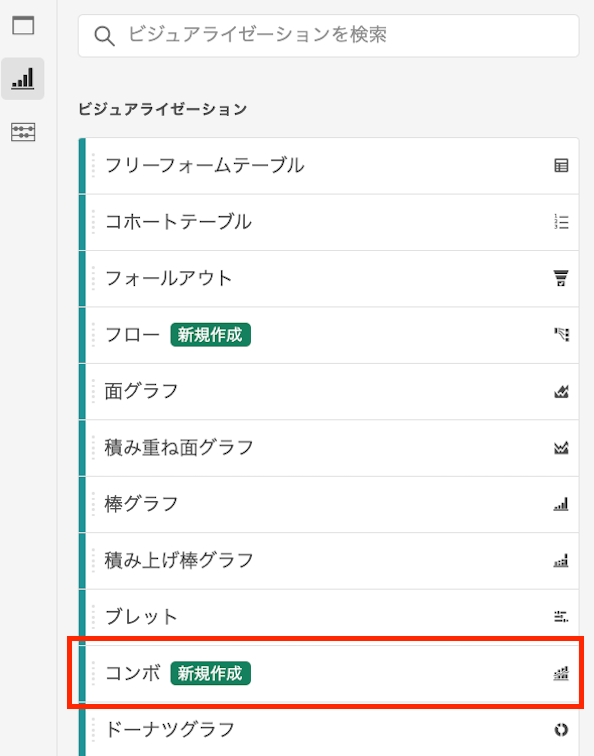Screen dimensions: 594x756
Task: Click the フロー flow diagram icon
Action: point(561,335)
